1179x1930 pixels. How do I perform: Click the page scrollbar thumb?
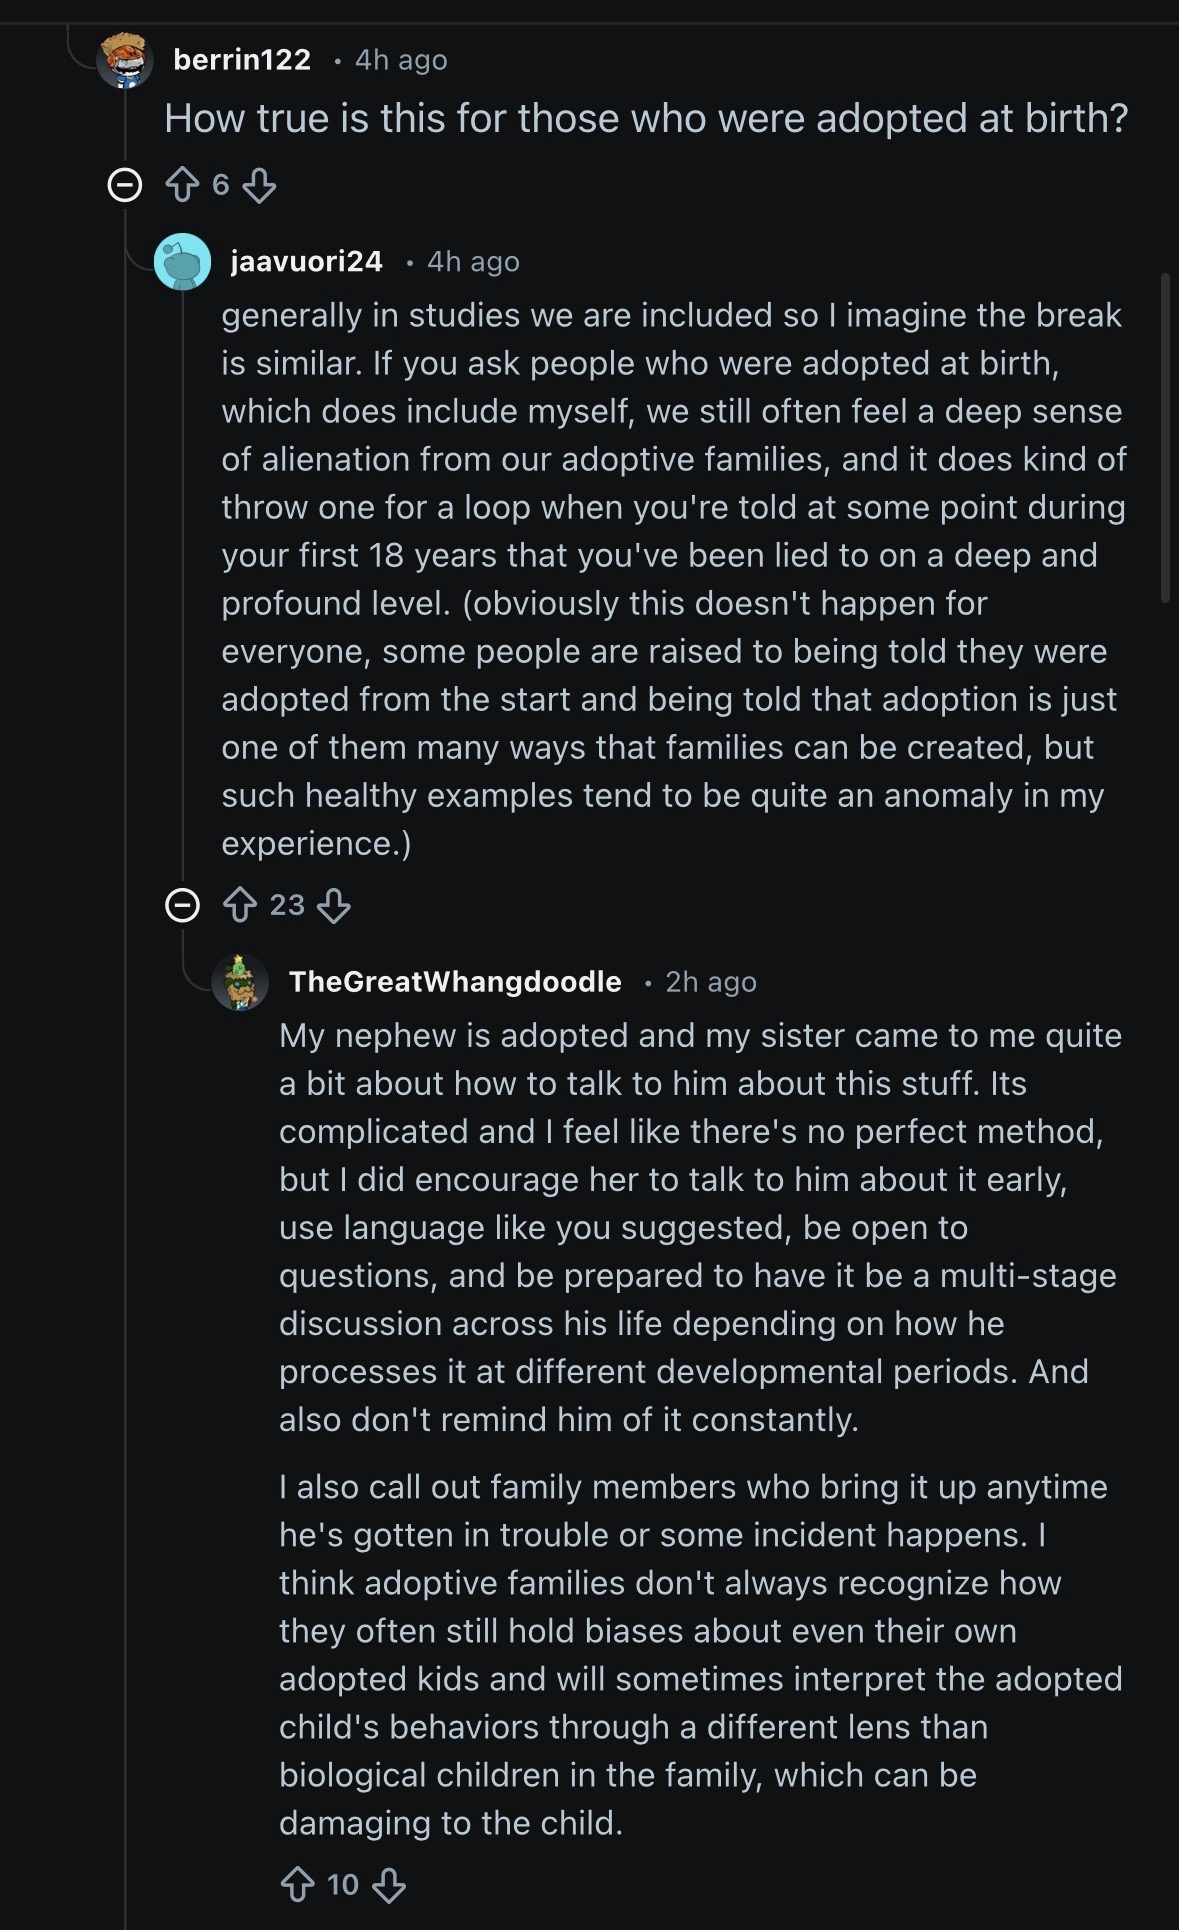tap(1165, 438)
